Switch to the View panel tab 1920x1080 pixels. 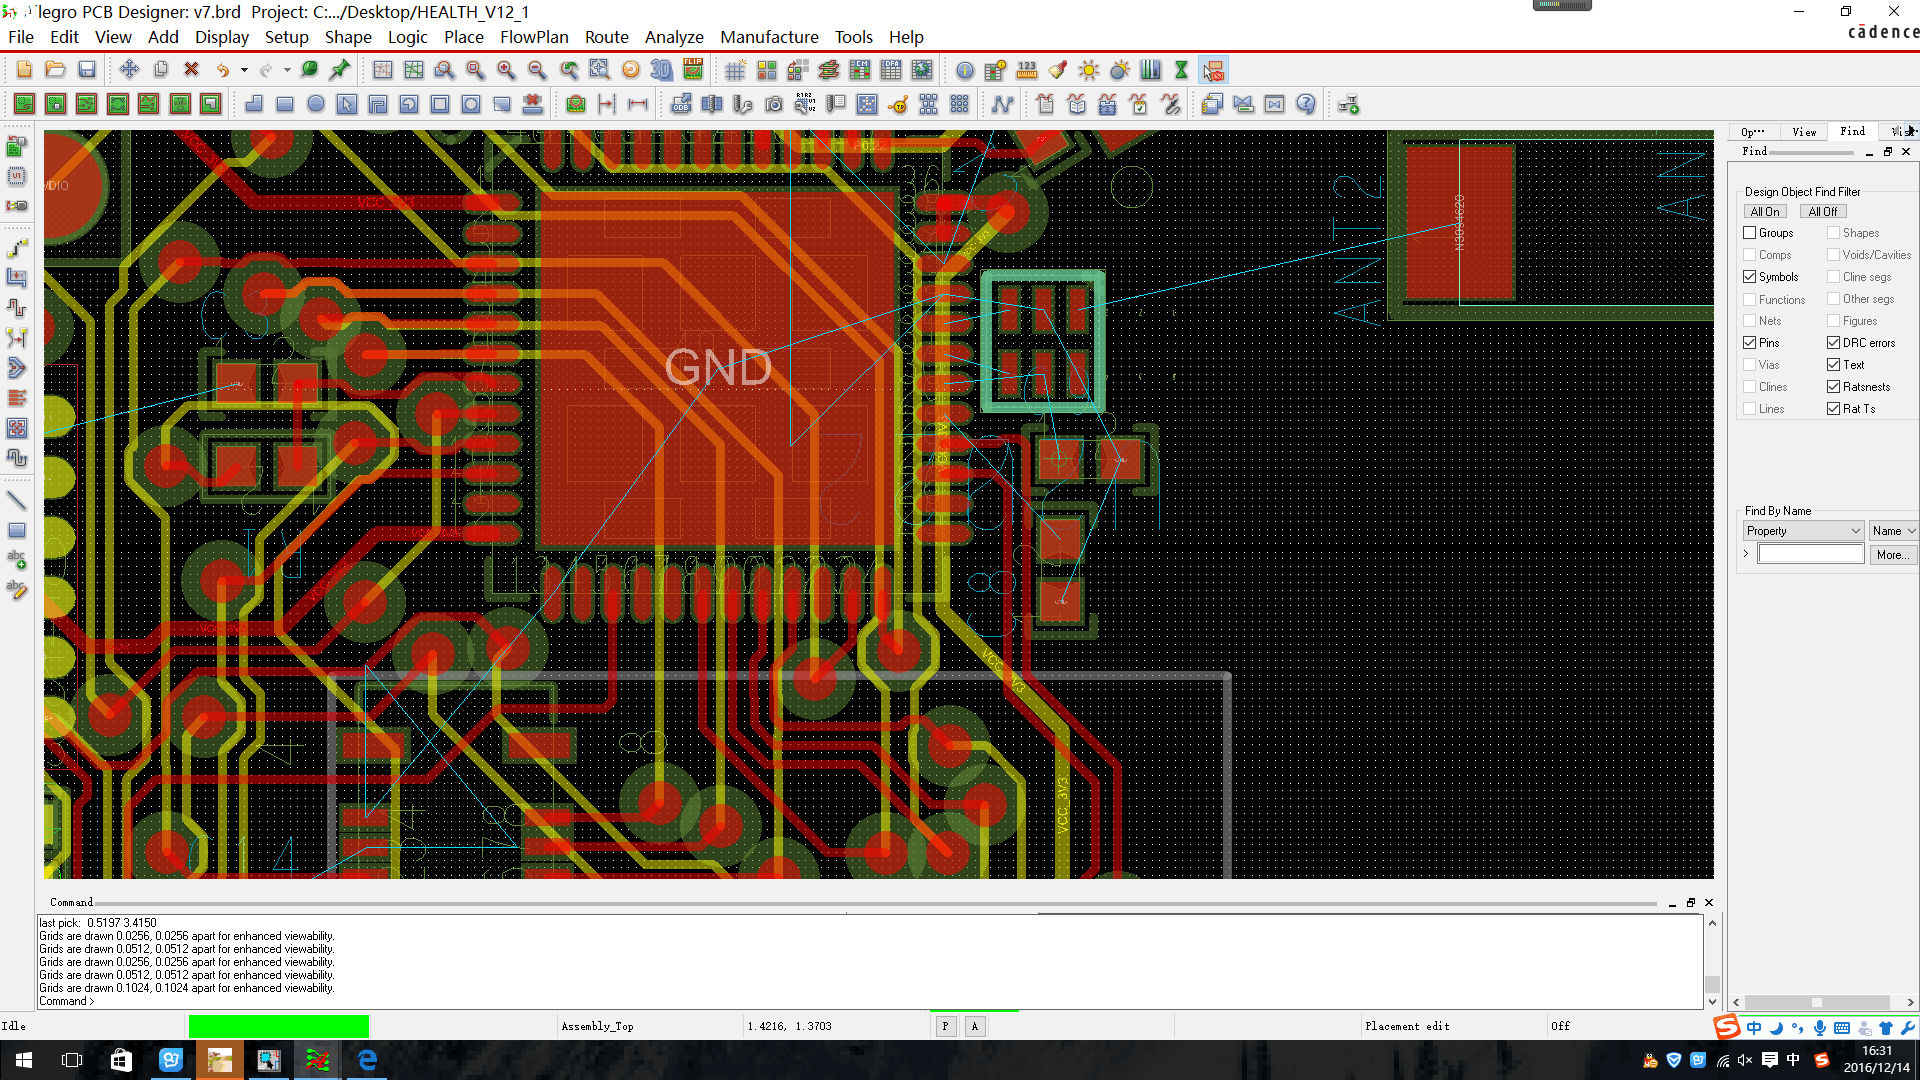1804,132
